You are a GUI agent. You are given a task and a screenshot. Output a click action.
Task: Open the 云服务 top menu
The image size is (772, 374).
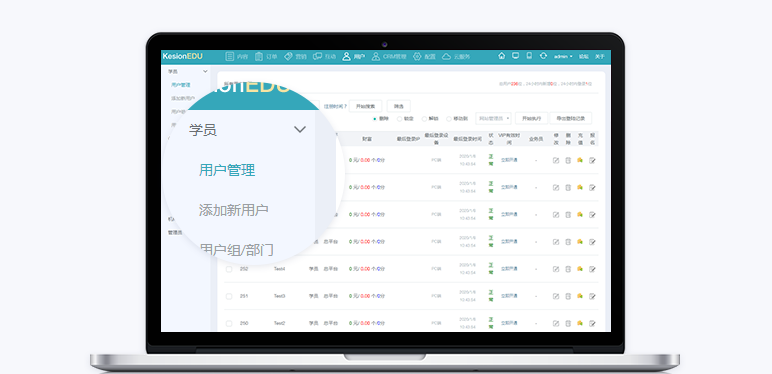[x=456, y=57]
